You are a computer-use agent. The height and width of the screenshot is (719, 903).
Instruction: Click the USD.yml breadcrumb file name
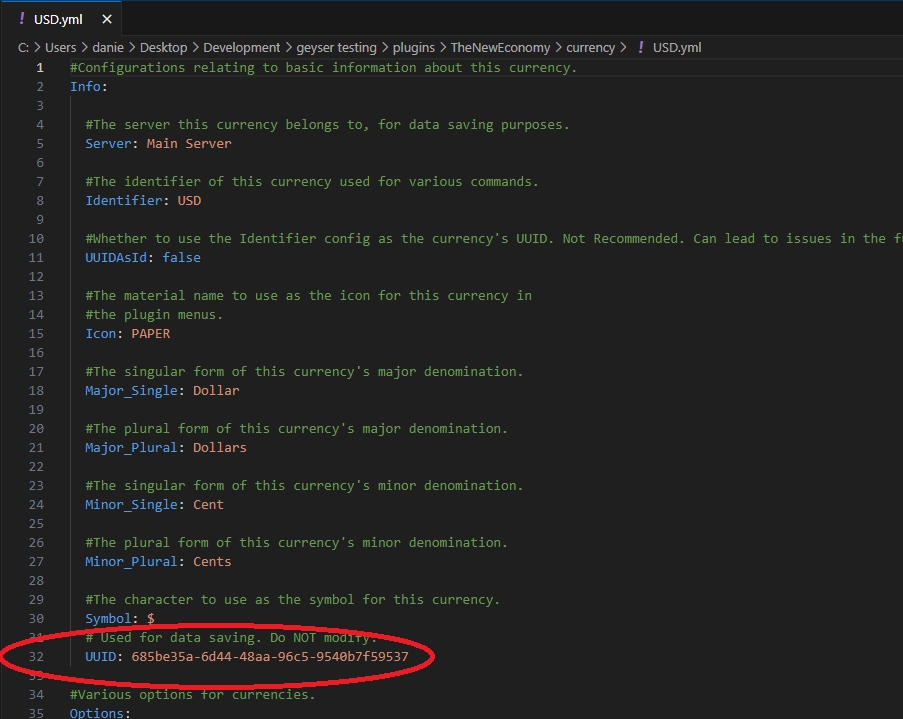coord(677,47)
